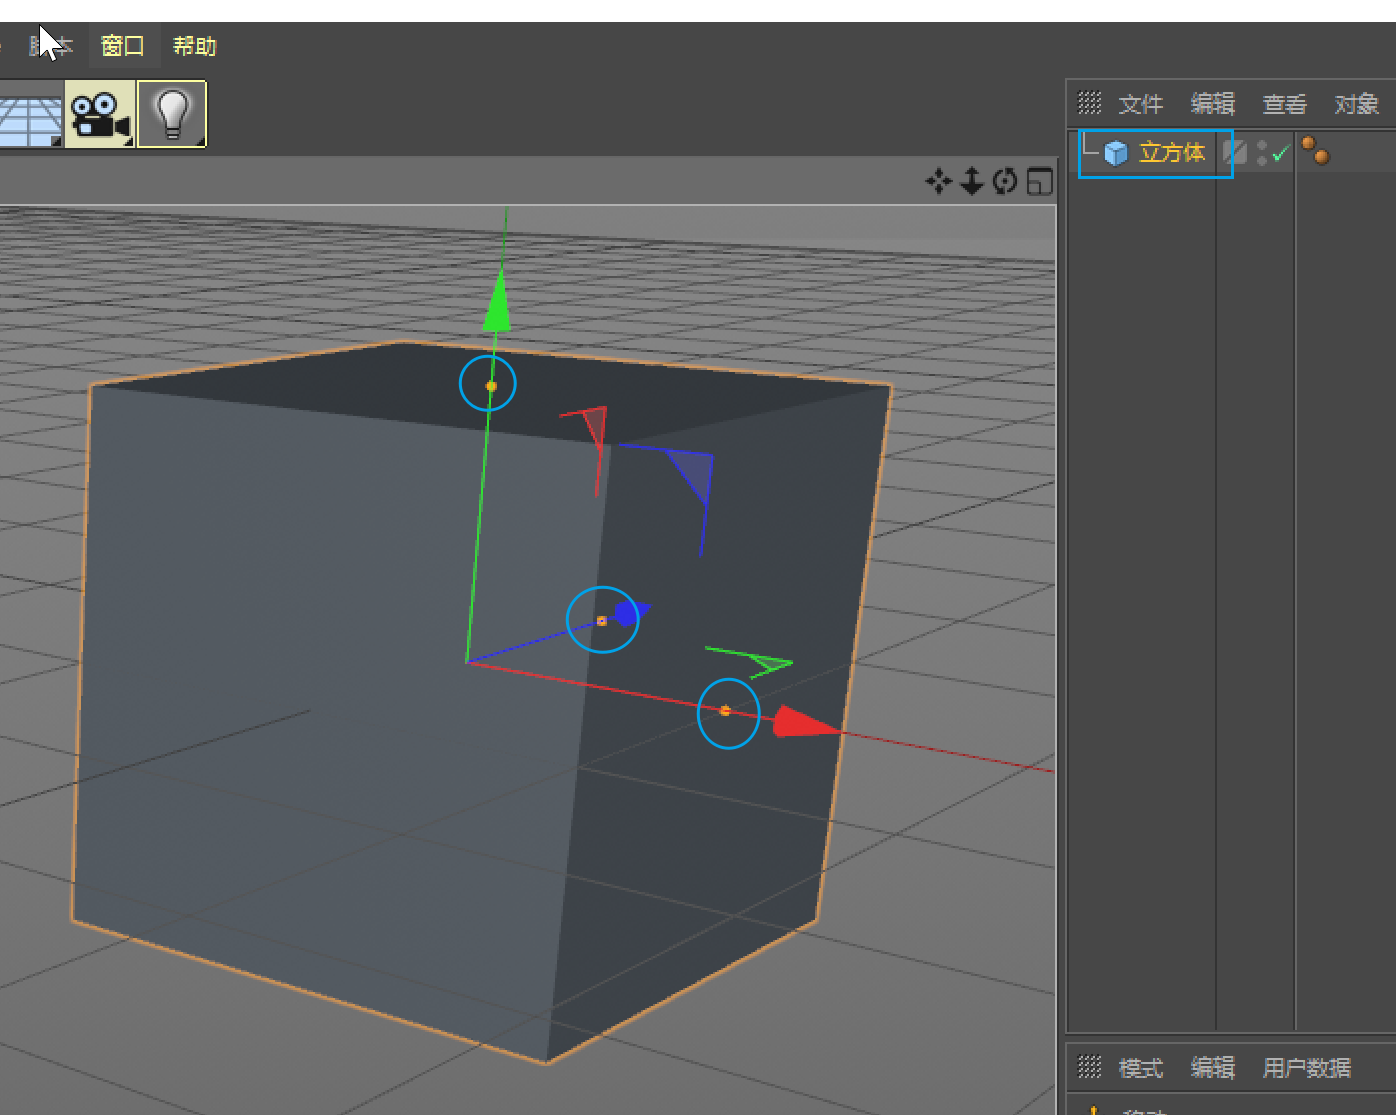
Task: Click the camera object tool icon
Action: click(101, 115)
